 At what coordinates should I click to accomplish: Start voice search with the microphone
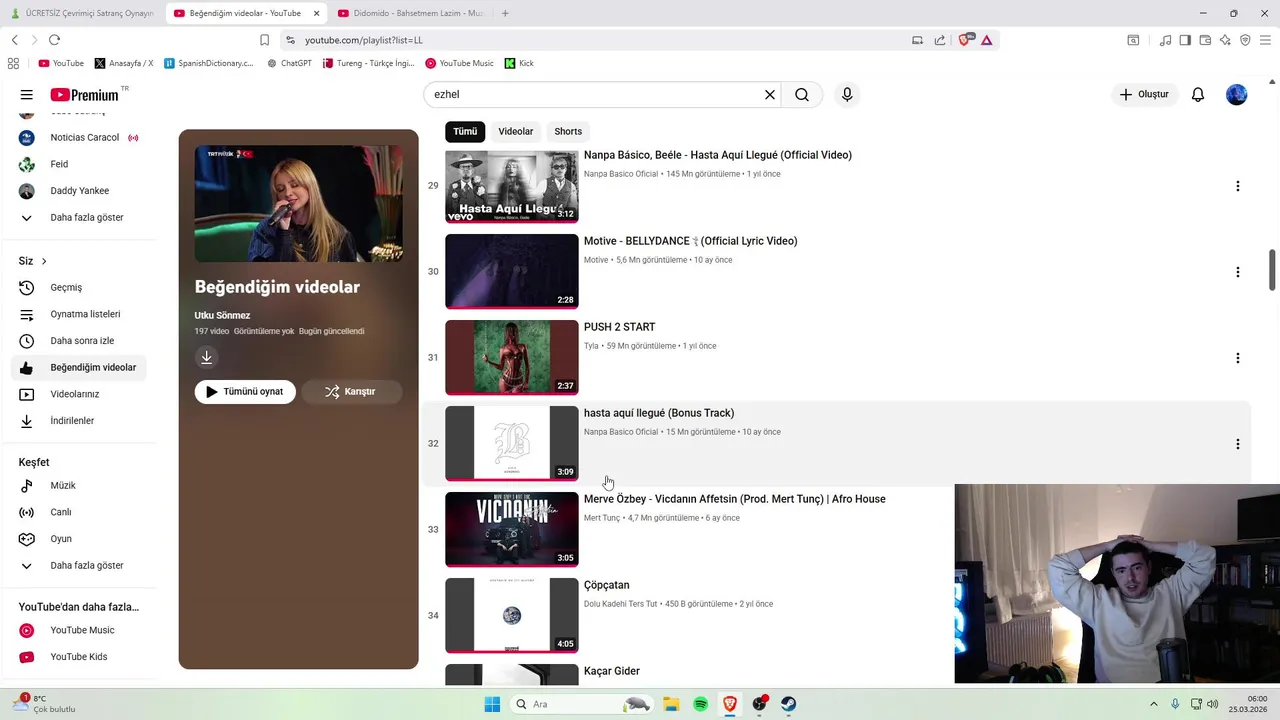click(847, 95)
